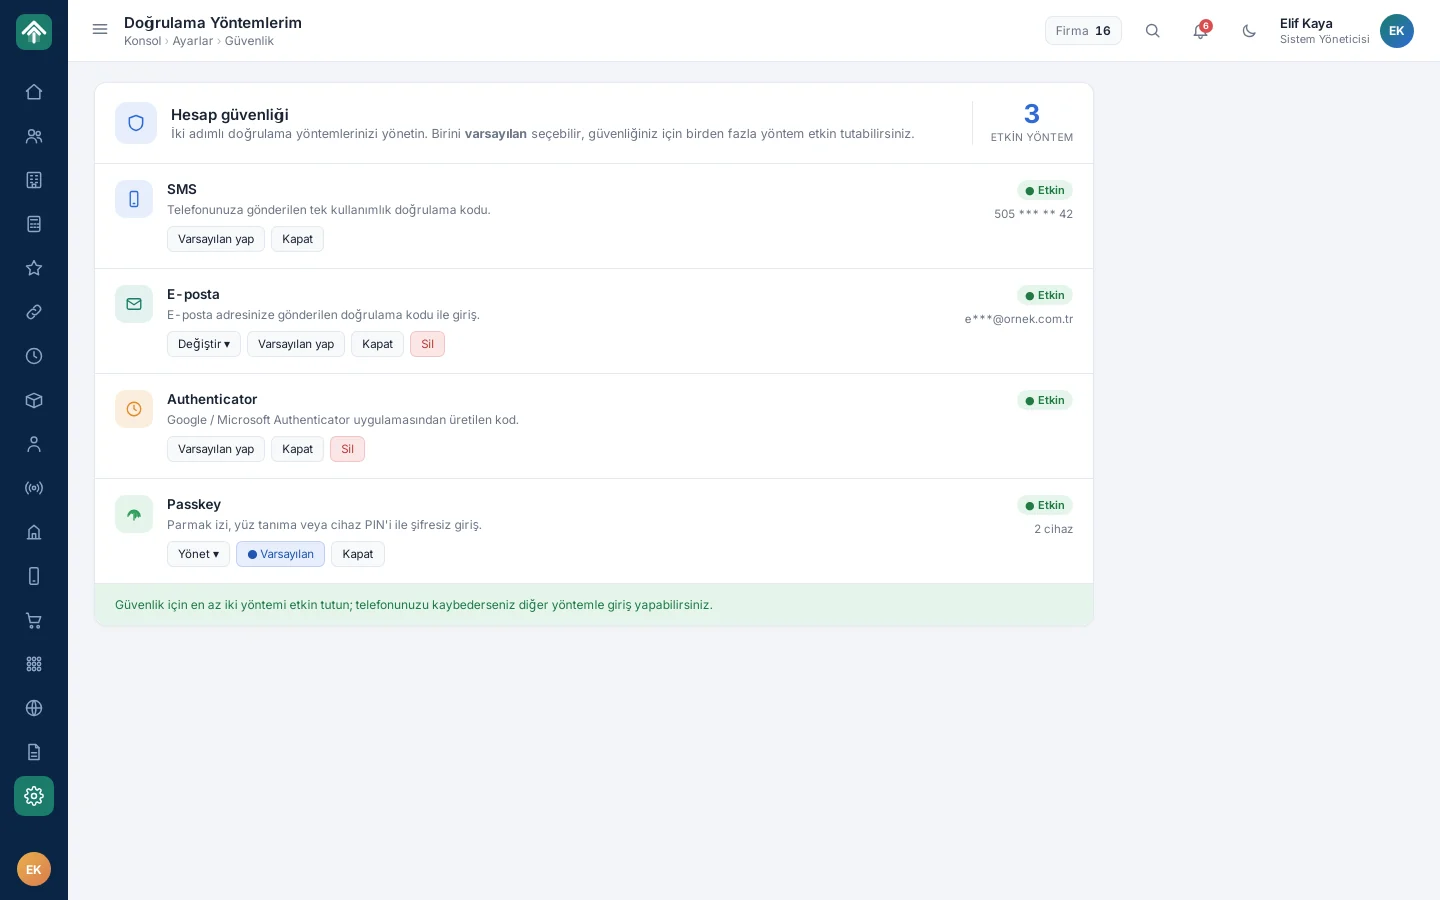Screen dimensions: 1440x900
Task: Navigate to Ayarlar breadcrumb
Action: pyautogui.click(x=193, y=41)
